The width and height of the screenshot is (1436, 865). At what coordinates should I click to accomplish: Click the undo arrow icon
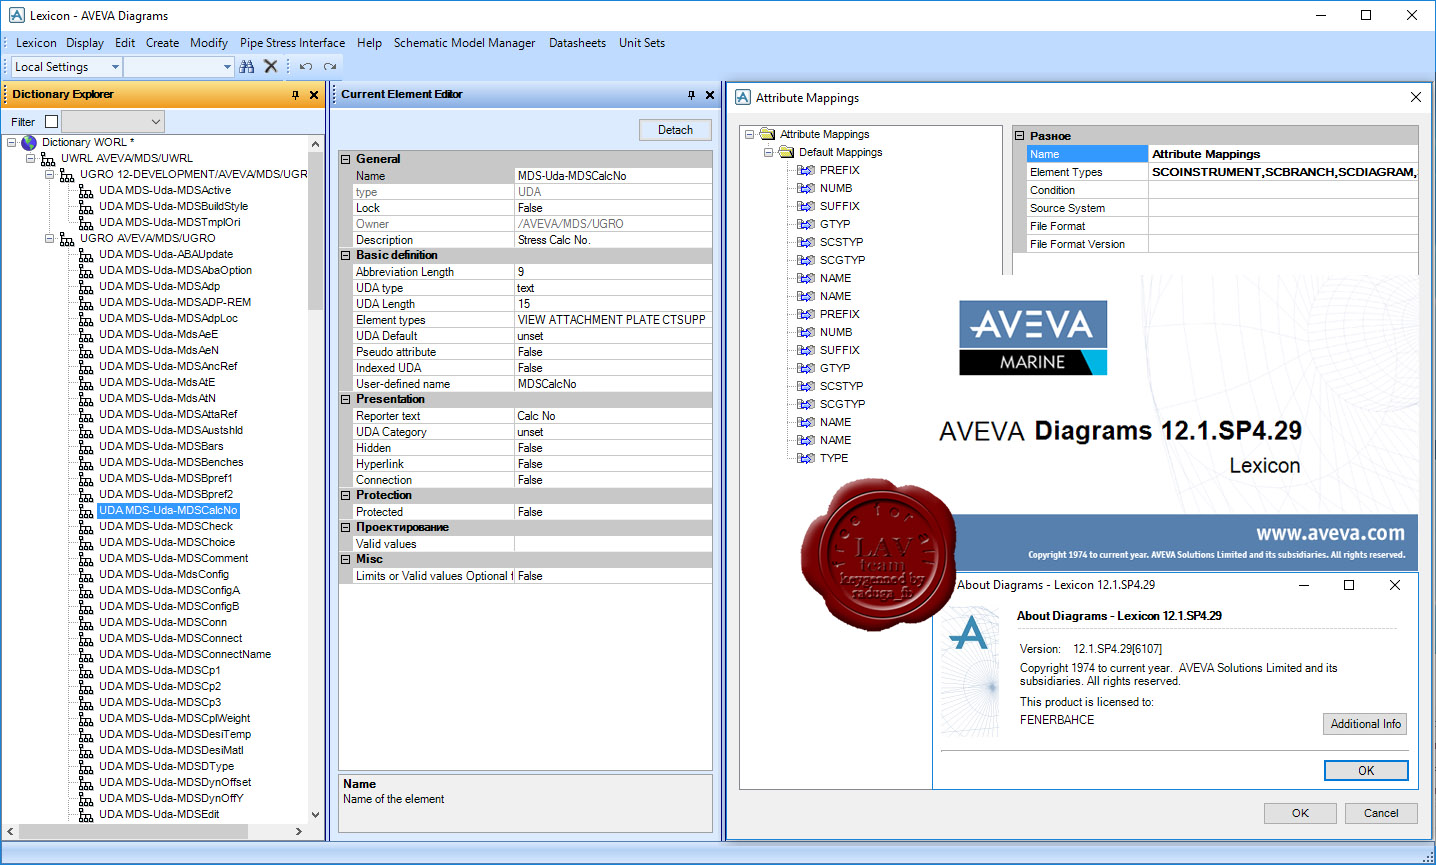[306, 67]
